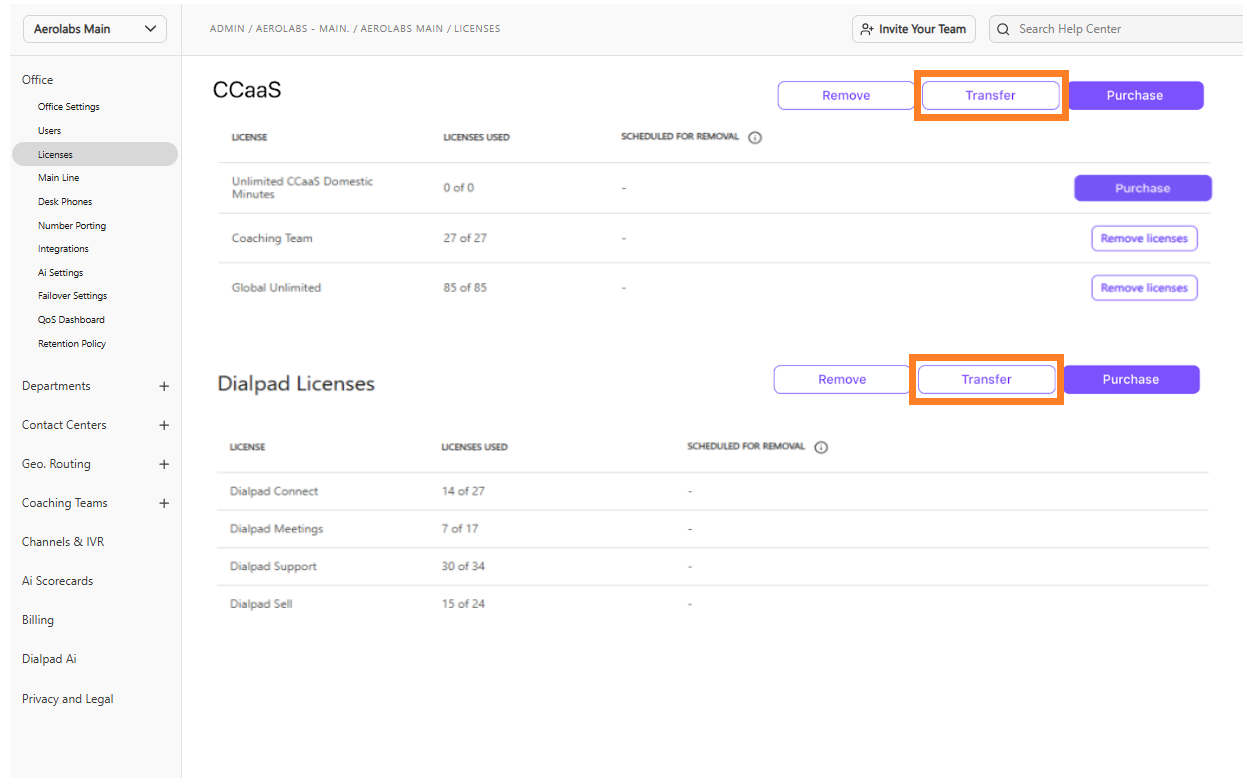
Task: Click Transfer in the CCaaS section
Action: 990,95
